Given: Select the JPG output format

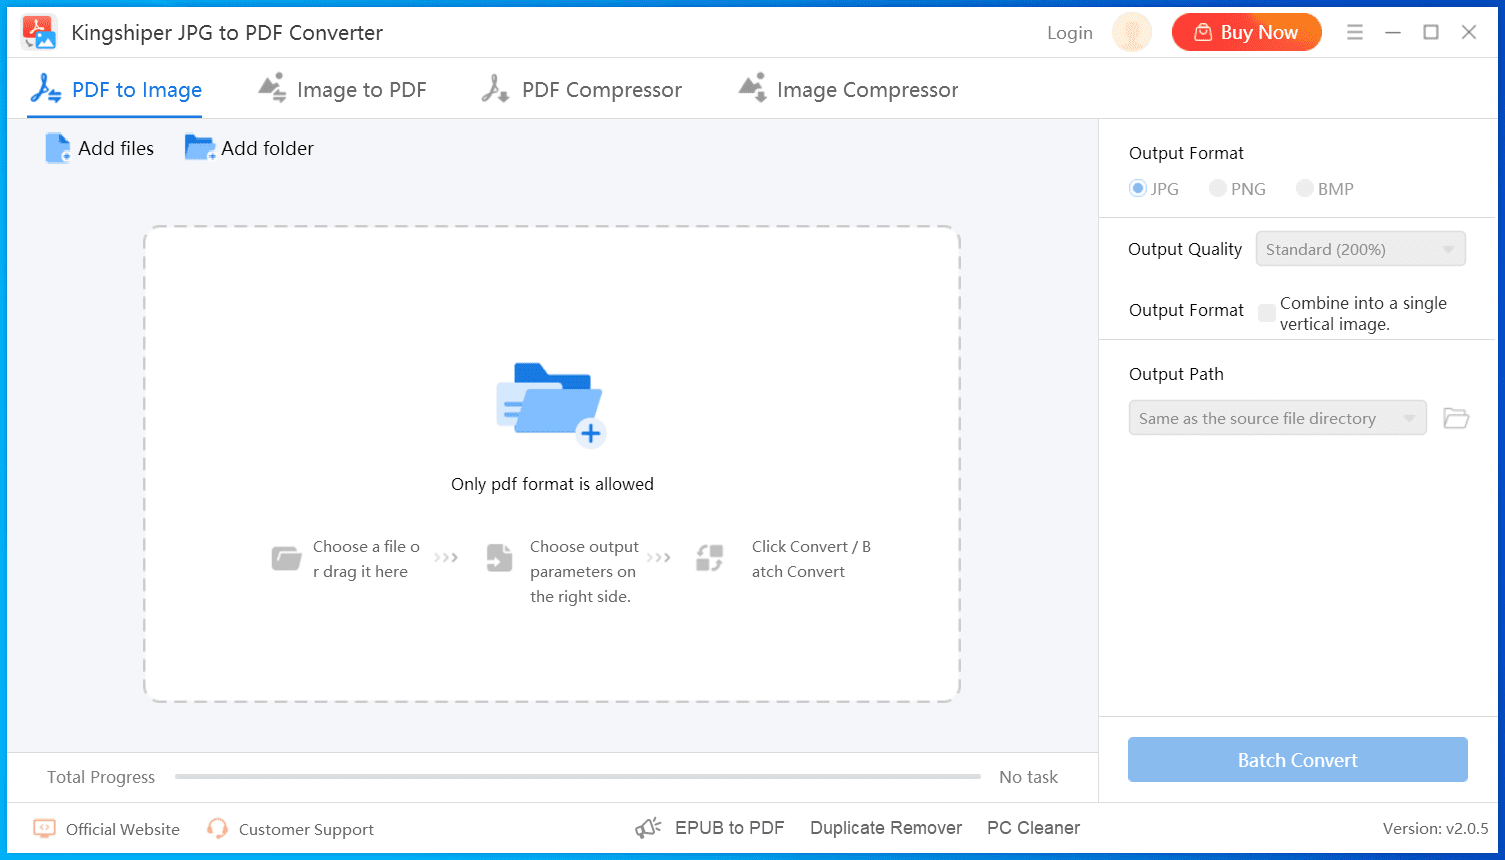Looking at the screenshot, I should click(1138, 188).
